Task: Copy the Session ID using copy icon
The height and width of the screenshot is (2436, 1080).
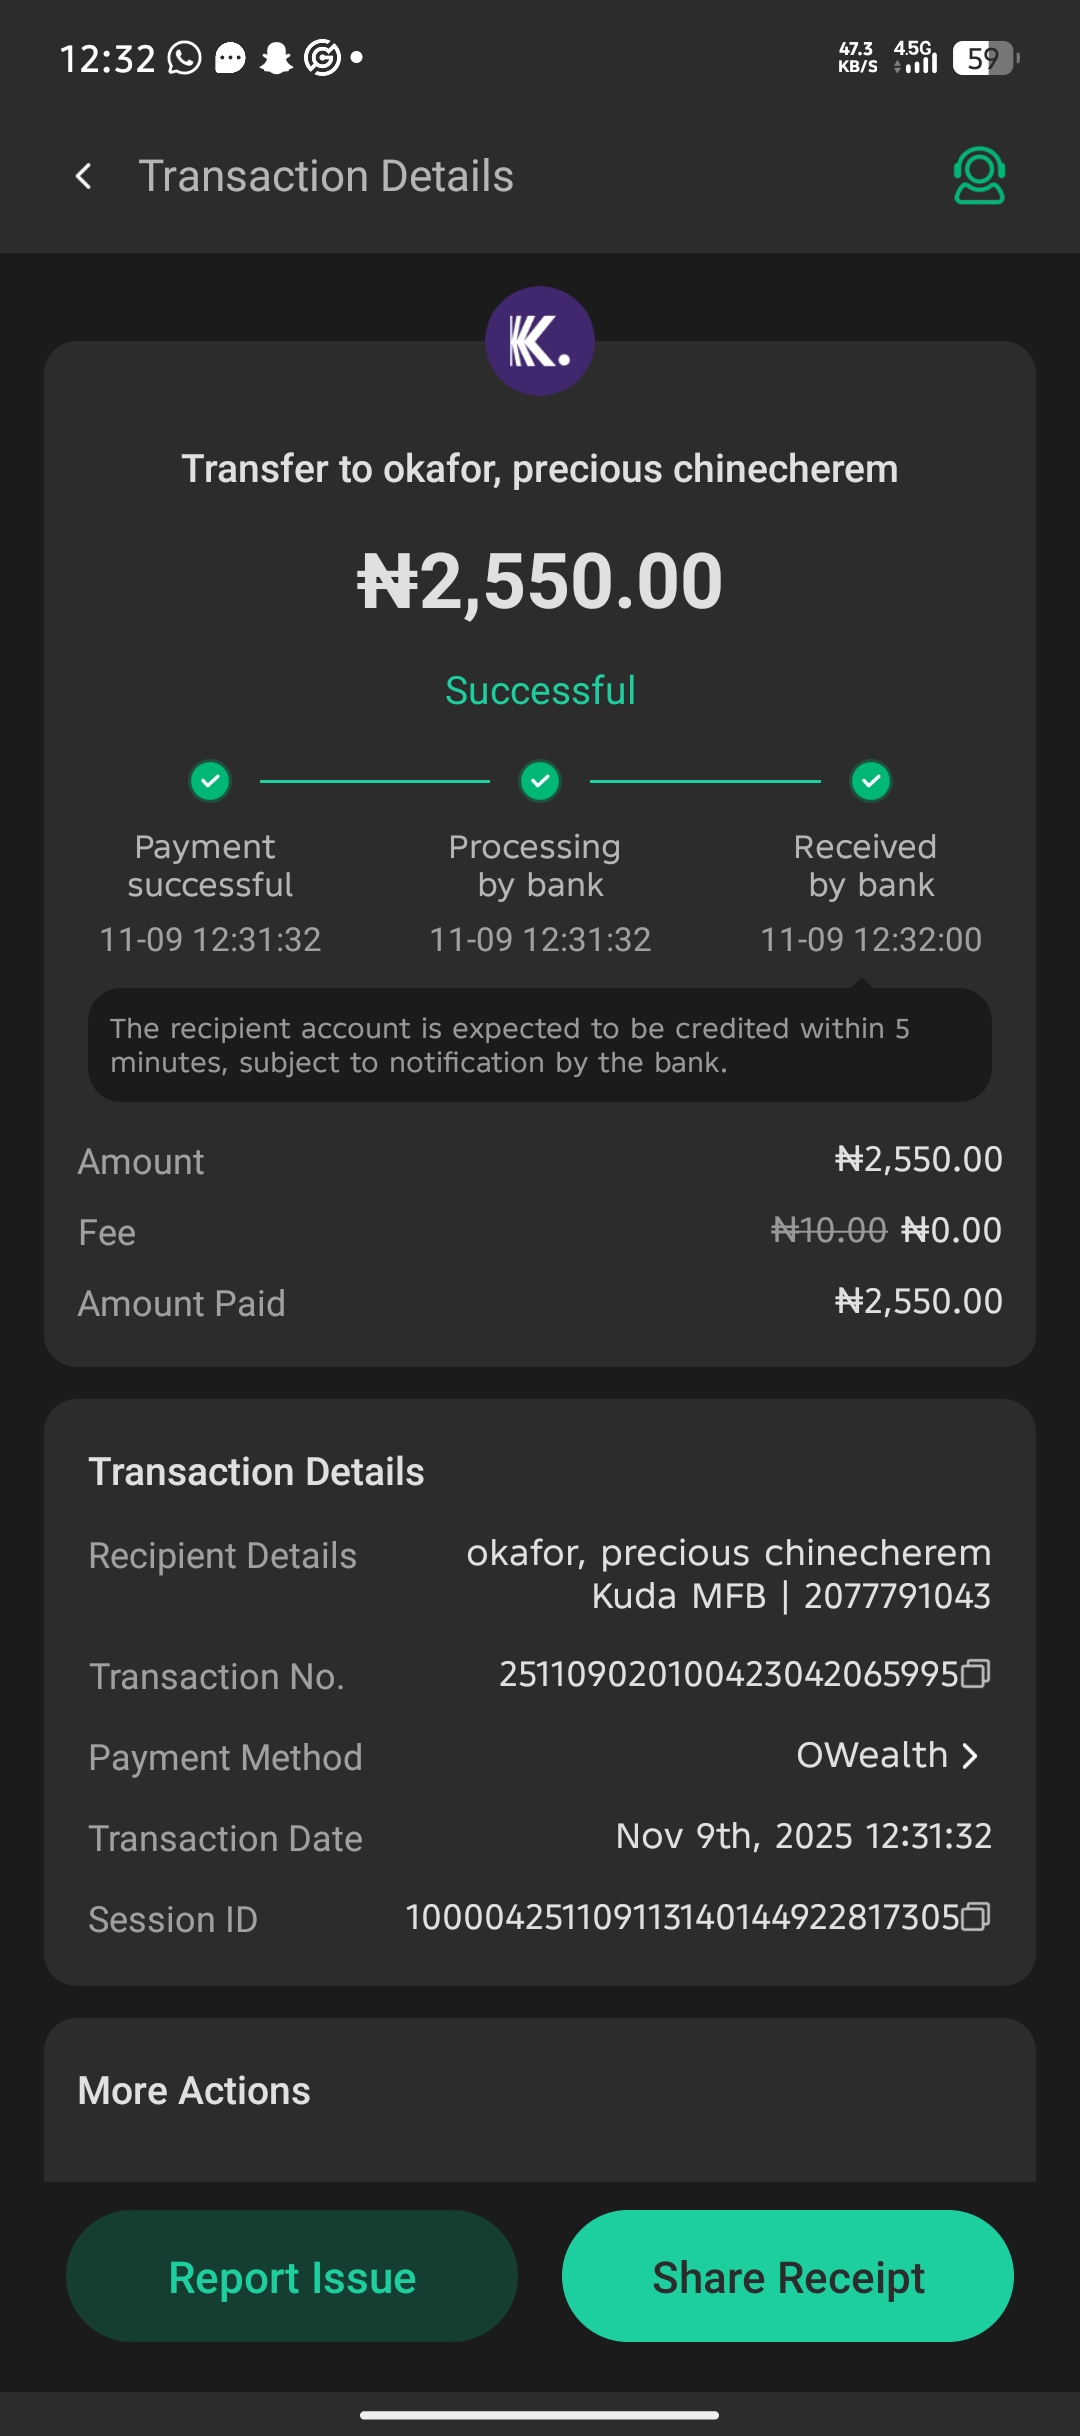Action: pos(976,1916)
